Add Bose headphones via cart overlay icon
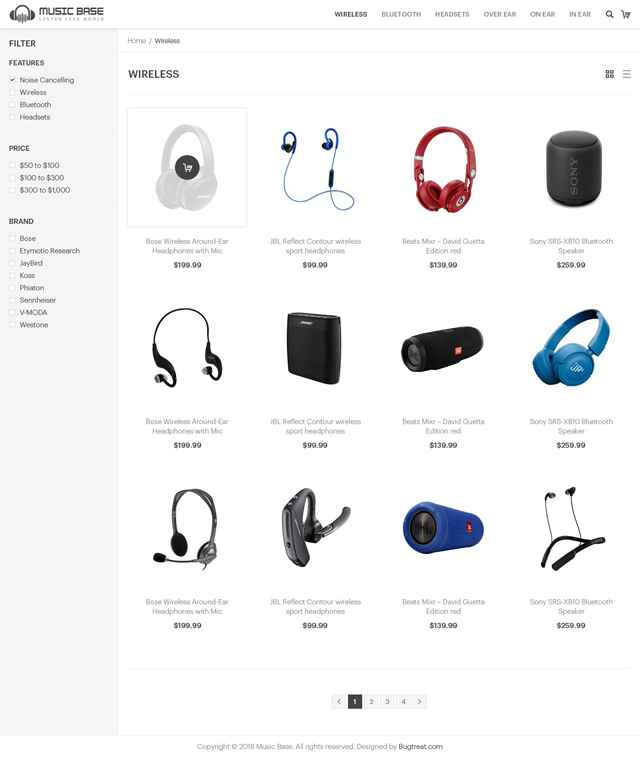Image resolution: width=640 pixels, height=759 pixels. (187, 167)
